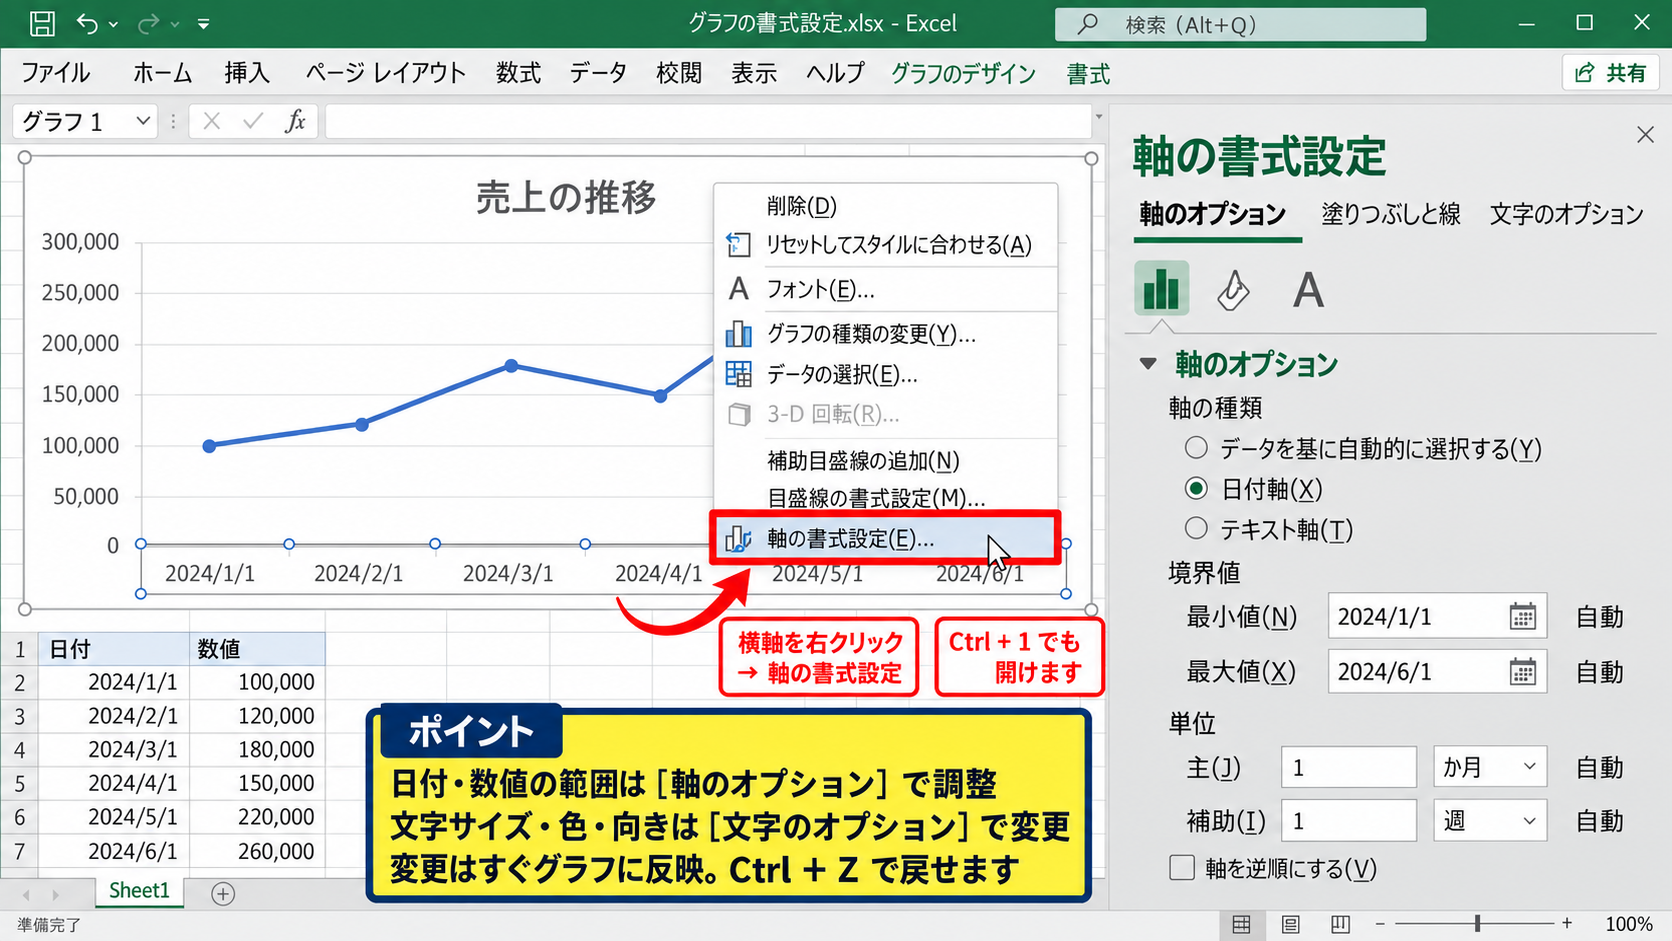Click the 補助 unit value field
Screen dimensions: 1672x941
pos(1348,821)
